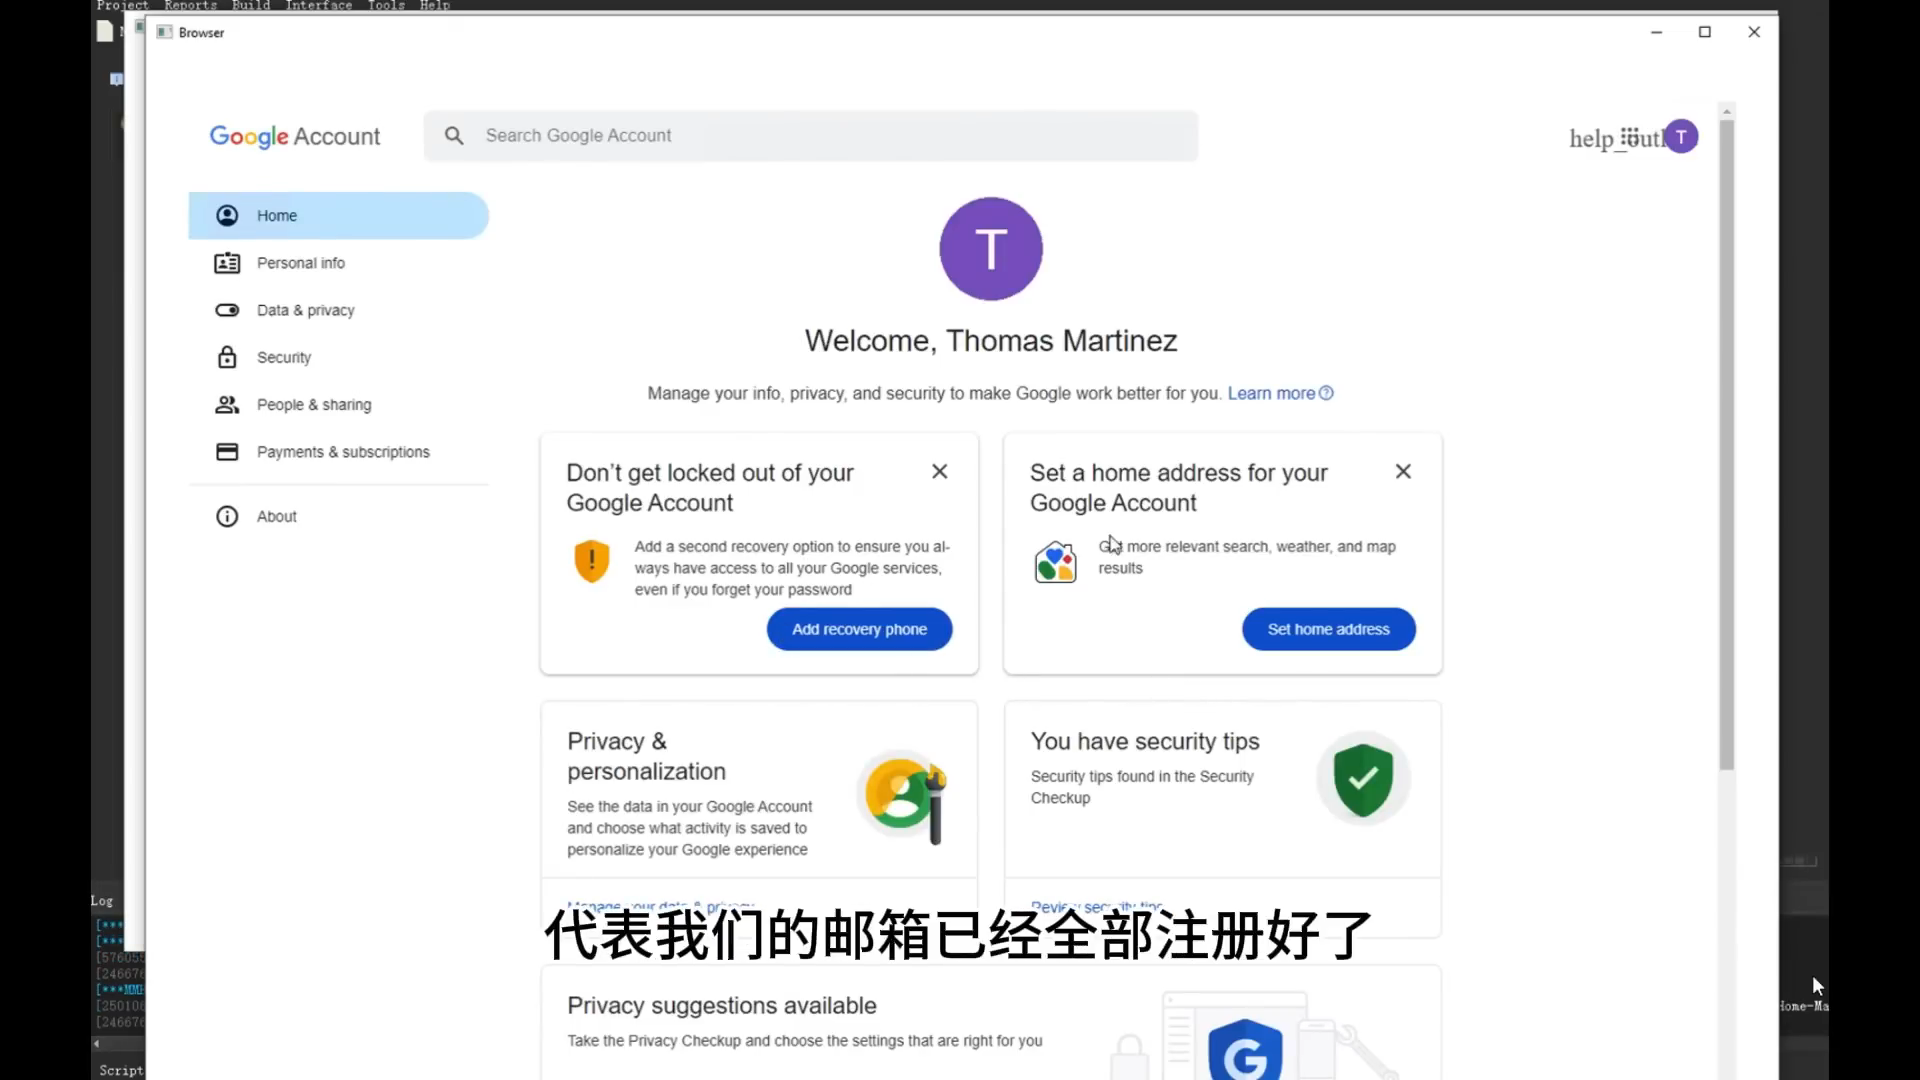Viewport: 1920px width, 1080px height.
Task: Open Privacy suggestions available card
Action: 991,1023
